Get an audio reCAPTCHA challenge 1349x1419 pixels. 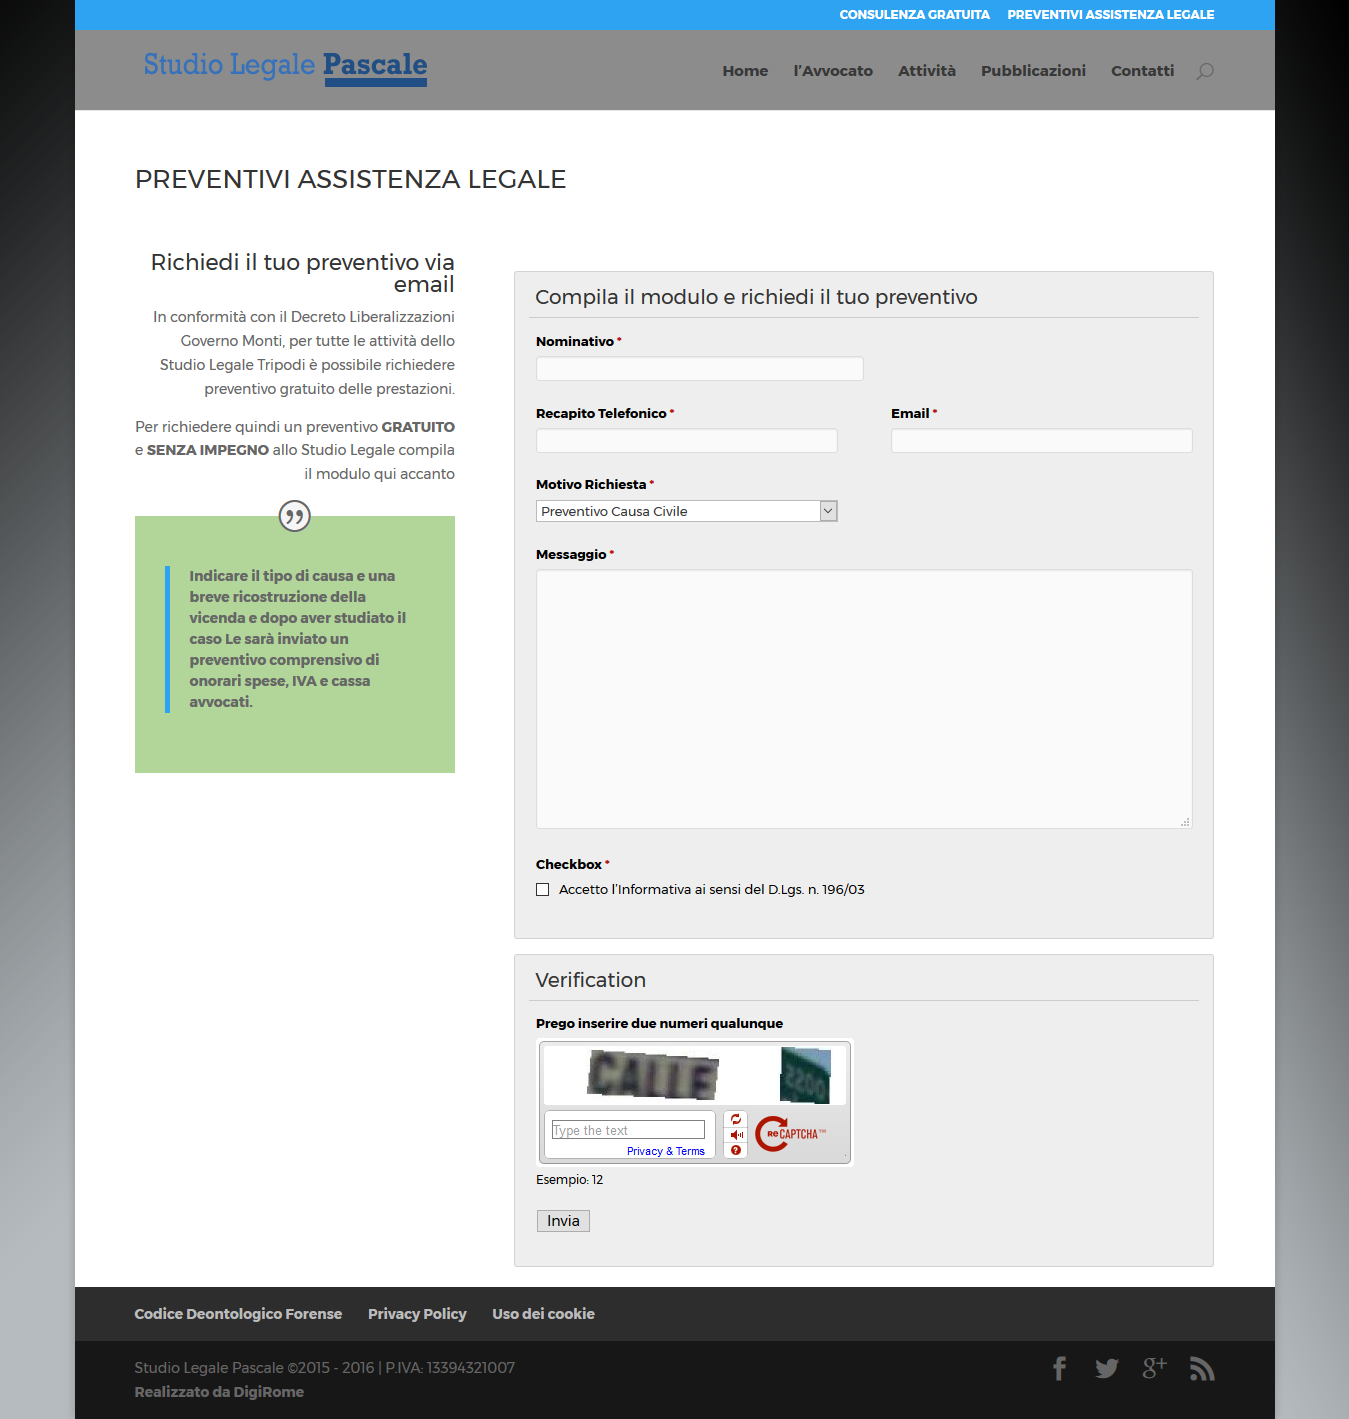736,1135
